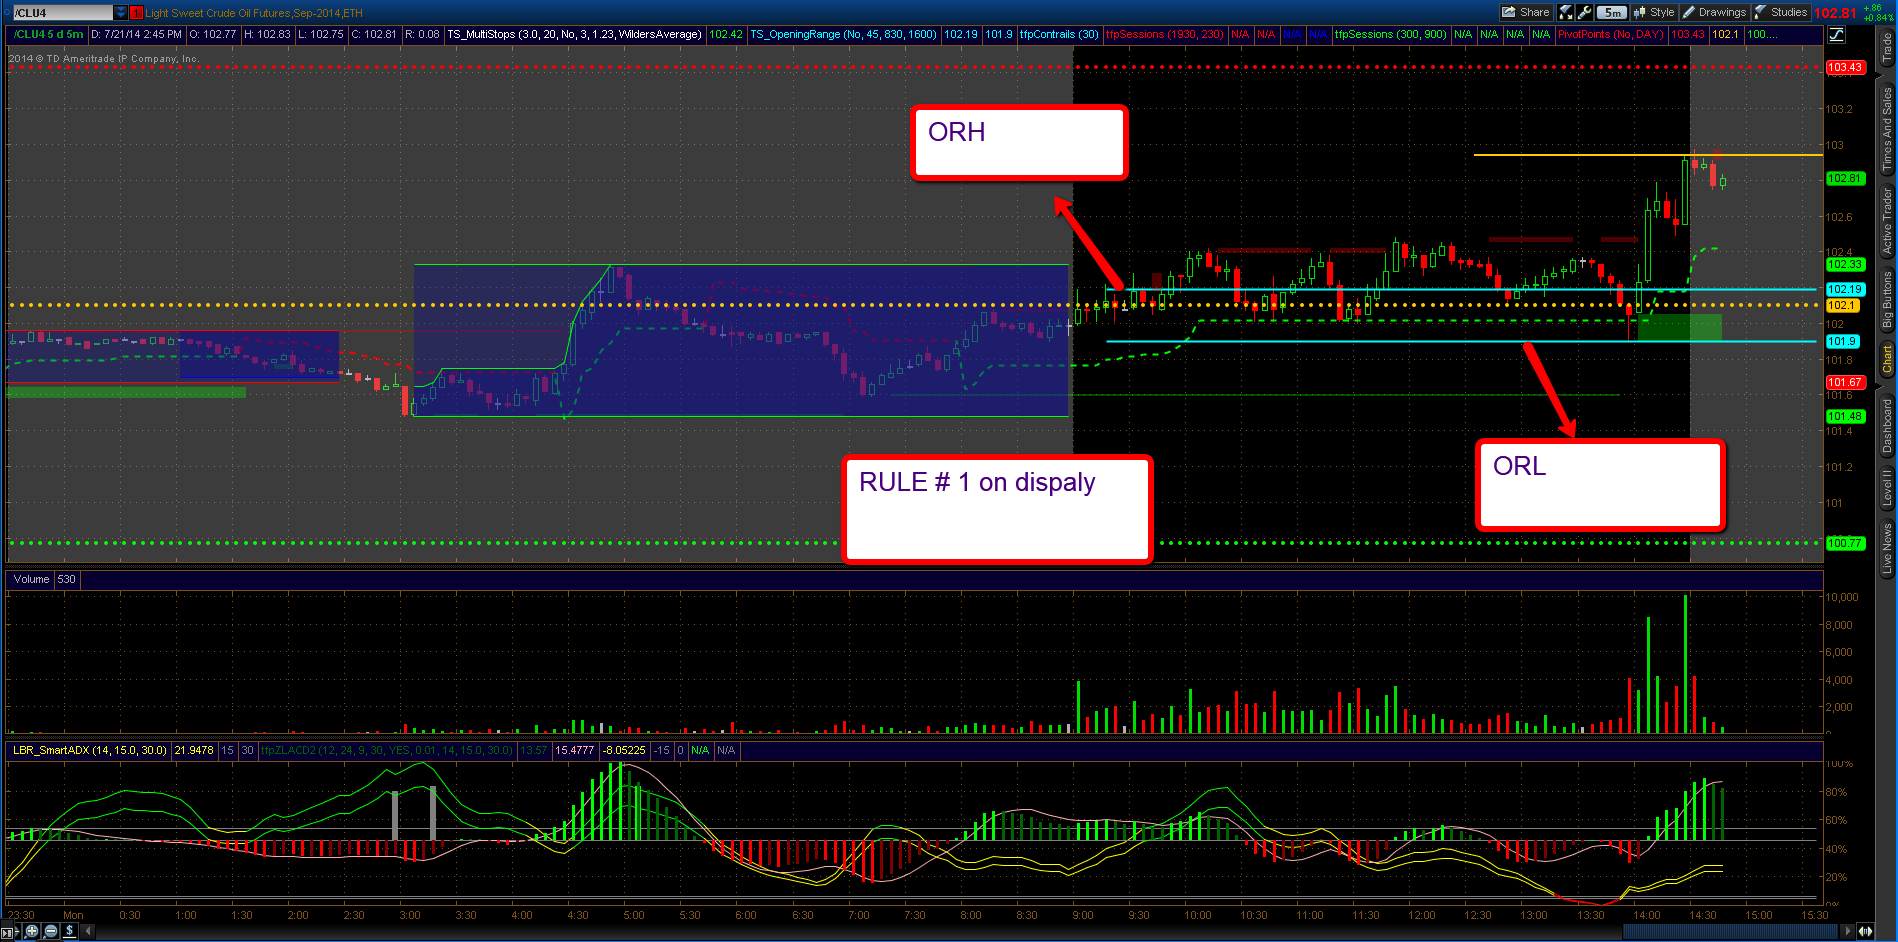Click the left scroll arrow on time axis
Viewport: 1898px width, 942px height.
pyautogui.click(x=89, y=931)
